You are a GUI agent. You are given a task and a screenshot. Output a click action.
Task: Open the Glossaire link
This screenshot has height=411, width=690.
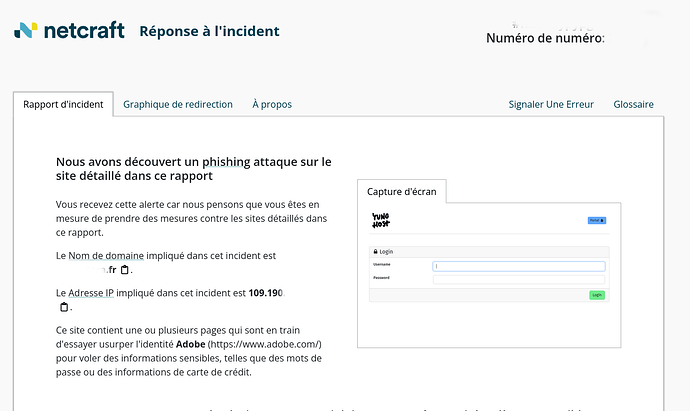[x=633, y=104]
